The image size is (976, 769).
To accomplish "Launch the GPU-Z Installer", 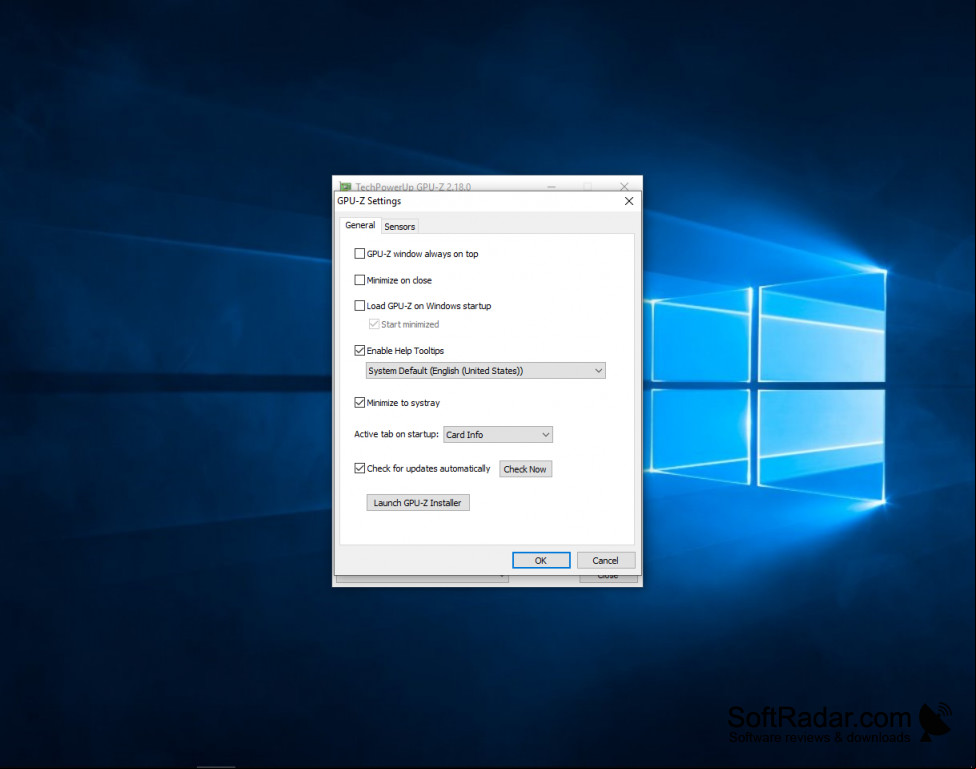I will click(x=418, y=502).
